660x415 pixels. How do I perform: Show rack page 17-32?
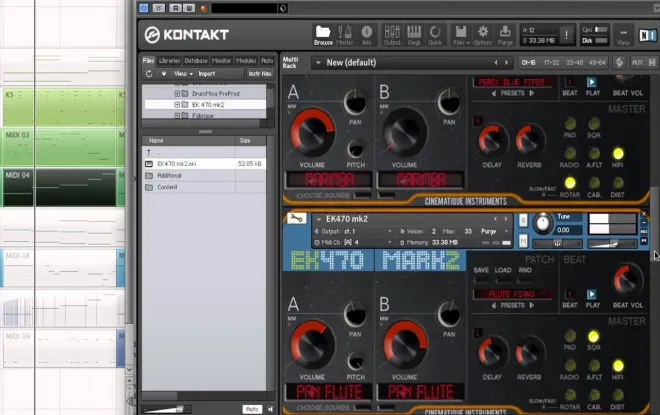pos(551,63)
